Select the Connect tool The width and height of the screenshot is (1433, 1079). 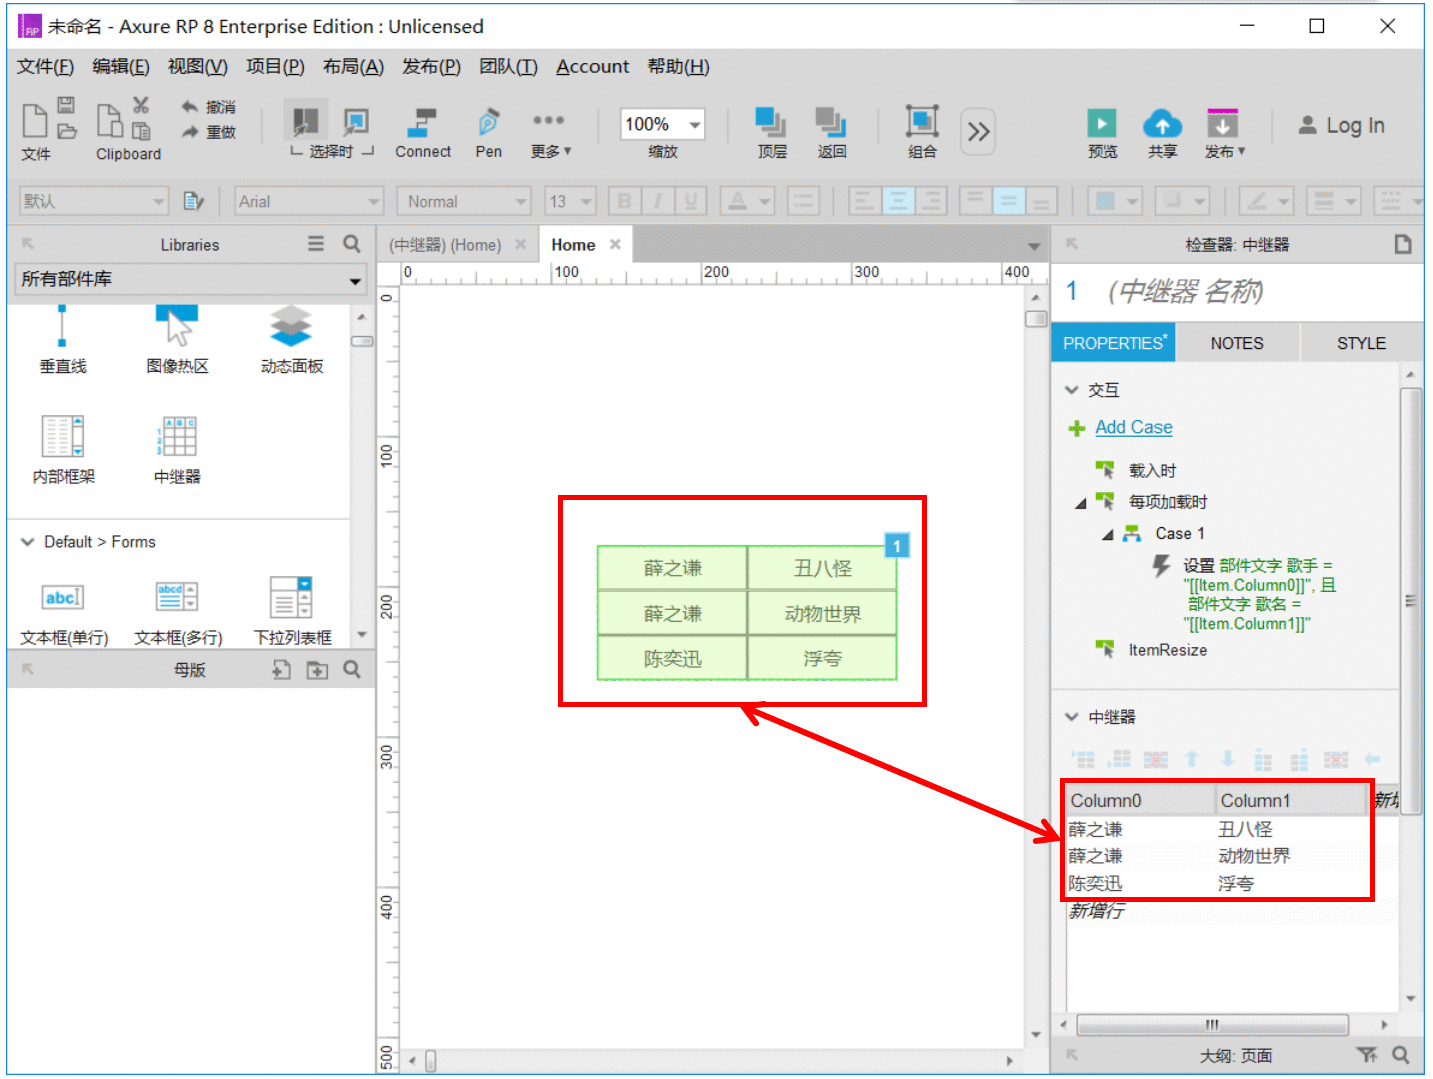click(x=423, y=133)
